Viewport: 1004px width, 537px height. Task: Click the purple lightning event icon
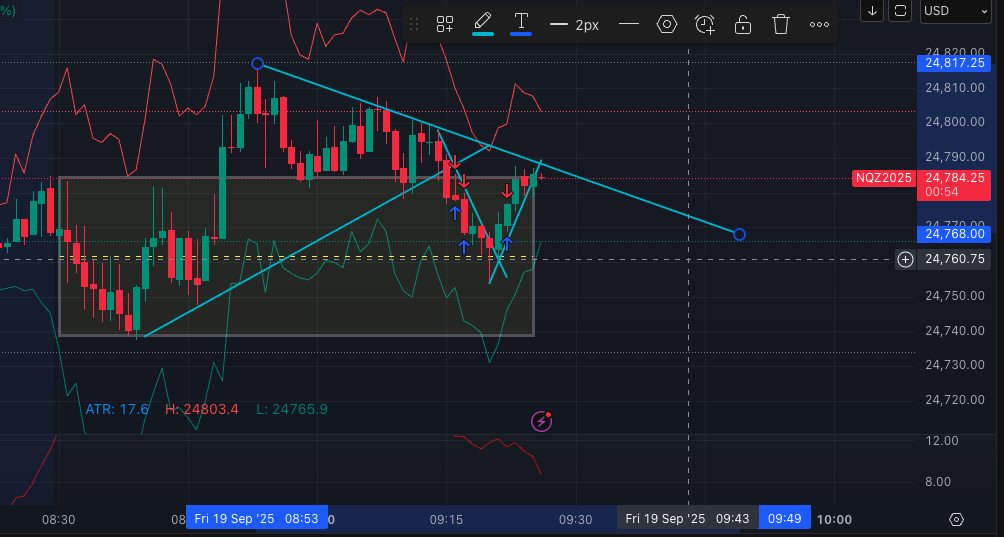541,421
